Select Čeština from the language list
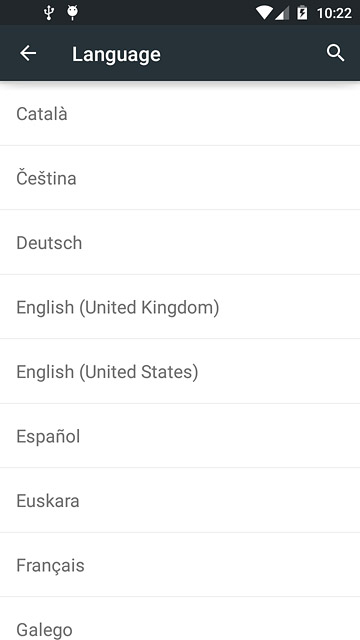 pos(180,178)
